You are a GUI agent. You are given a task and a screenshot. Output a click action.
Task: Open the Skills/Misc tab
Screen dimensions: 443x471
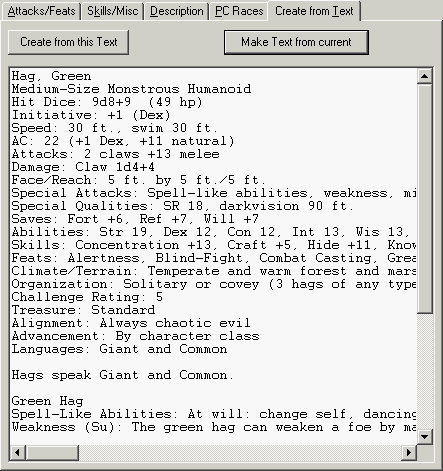[x=113, y=11]
